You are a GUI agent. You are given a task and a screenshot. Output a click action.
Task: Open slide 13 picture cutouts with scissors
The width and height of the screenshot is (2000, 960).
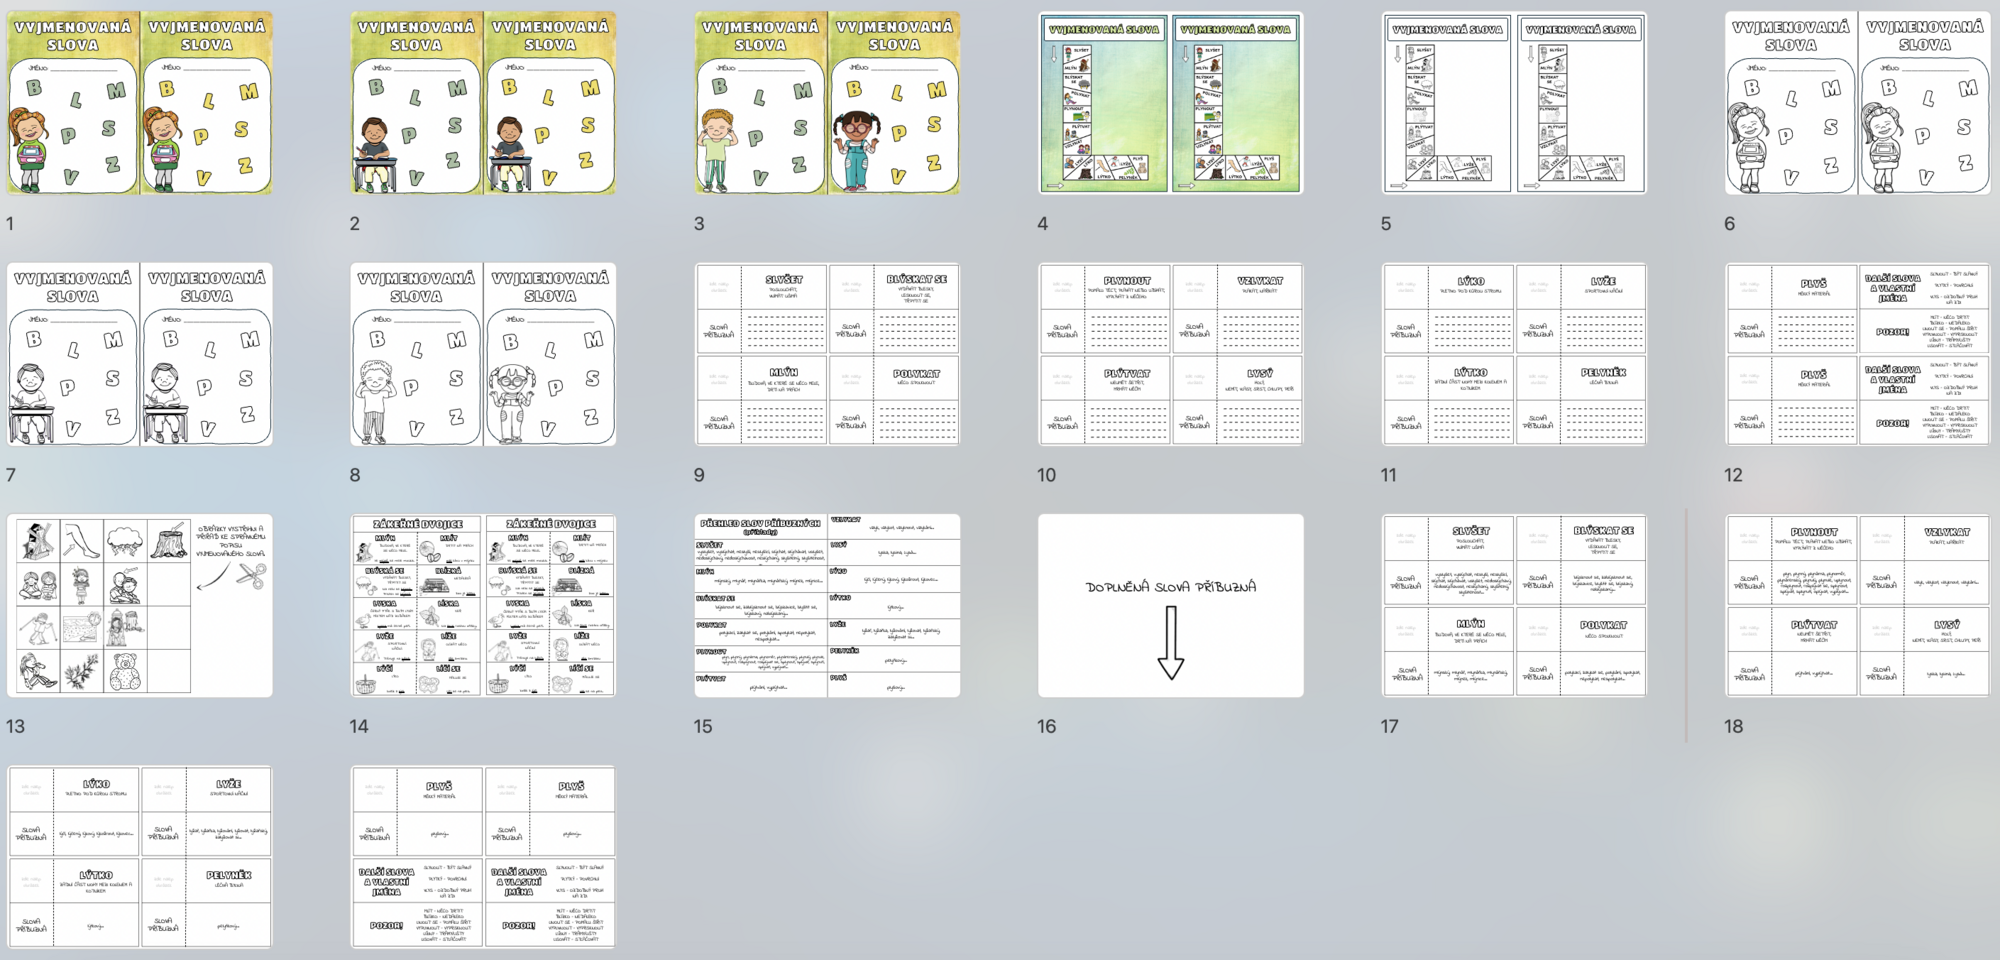point(140,605)
